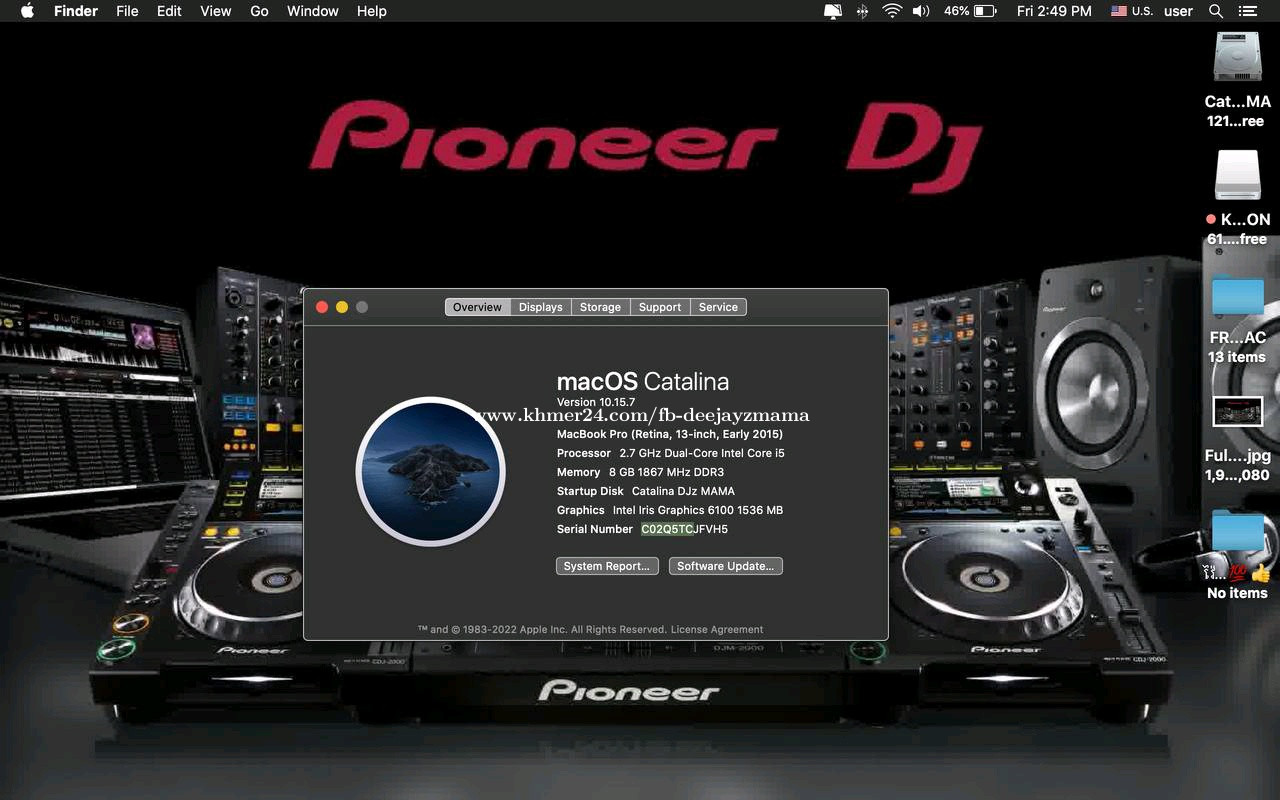The height and width of the screenshot is (800, 1280).
Task: Click the display mirroring icon in menu bar
Action: 832,11
